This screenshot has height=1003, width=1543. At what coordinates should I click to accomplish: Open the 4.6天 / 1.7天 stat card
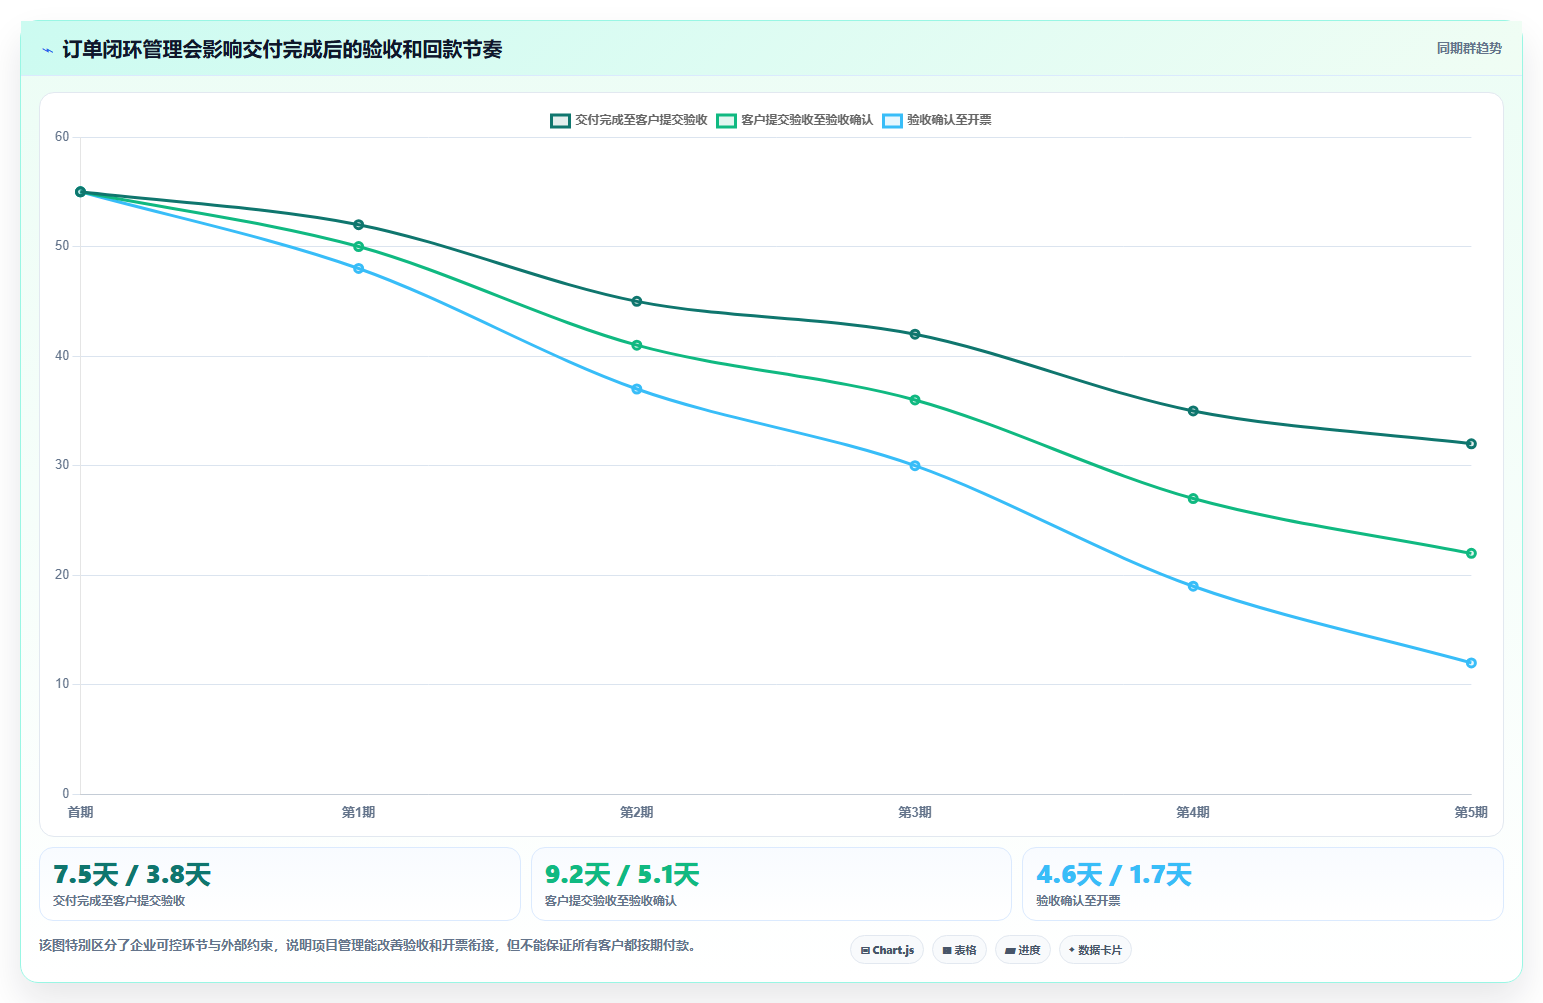click(1263, 884)
